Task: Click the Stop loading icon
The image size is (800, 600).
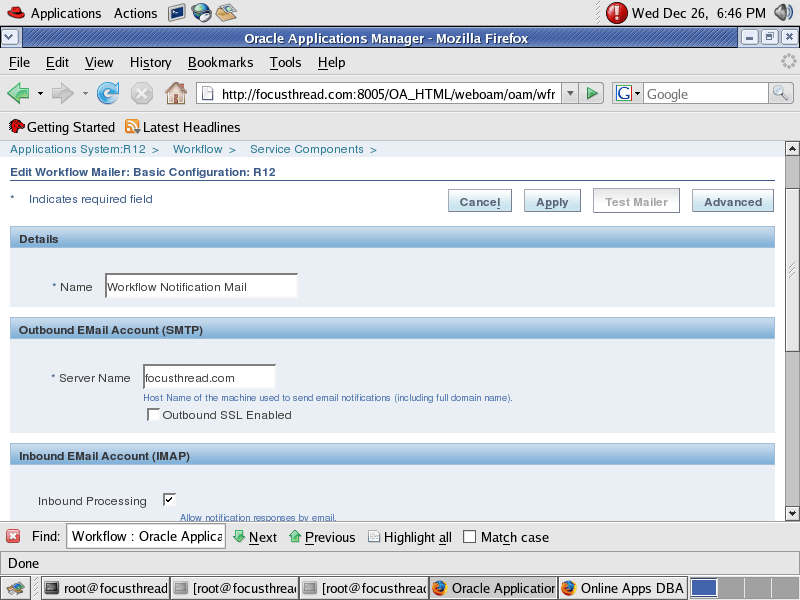Action: coord(141,93)
